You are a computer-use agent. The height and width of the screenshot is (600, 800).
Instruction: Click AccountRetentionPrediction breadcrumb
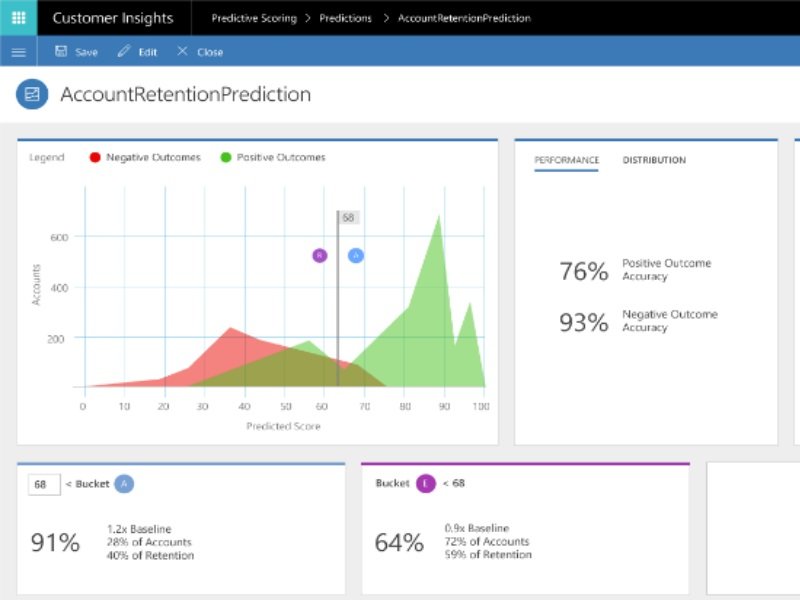tap(464, 18)
